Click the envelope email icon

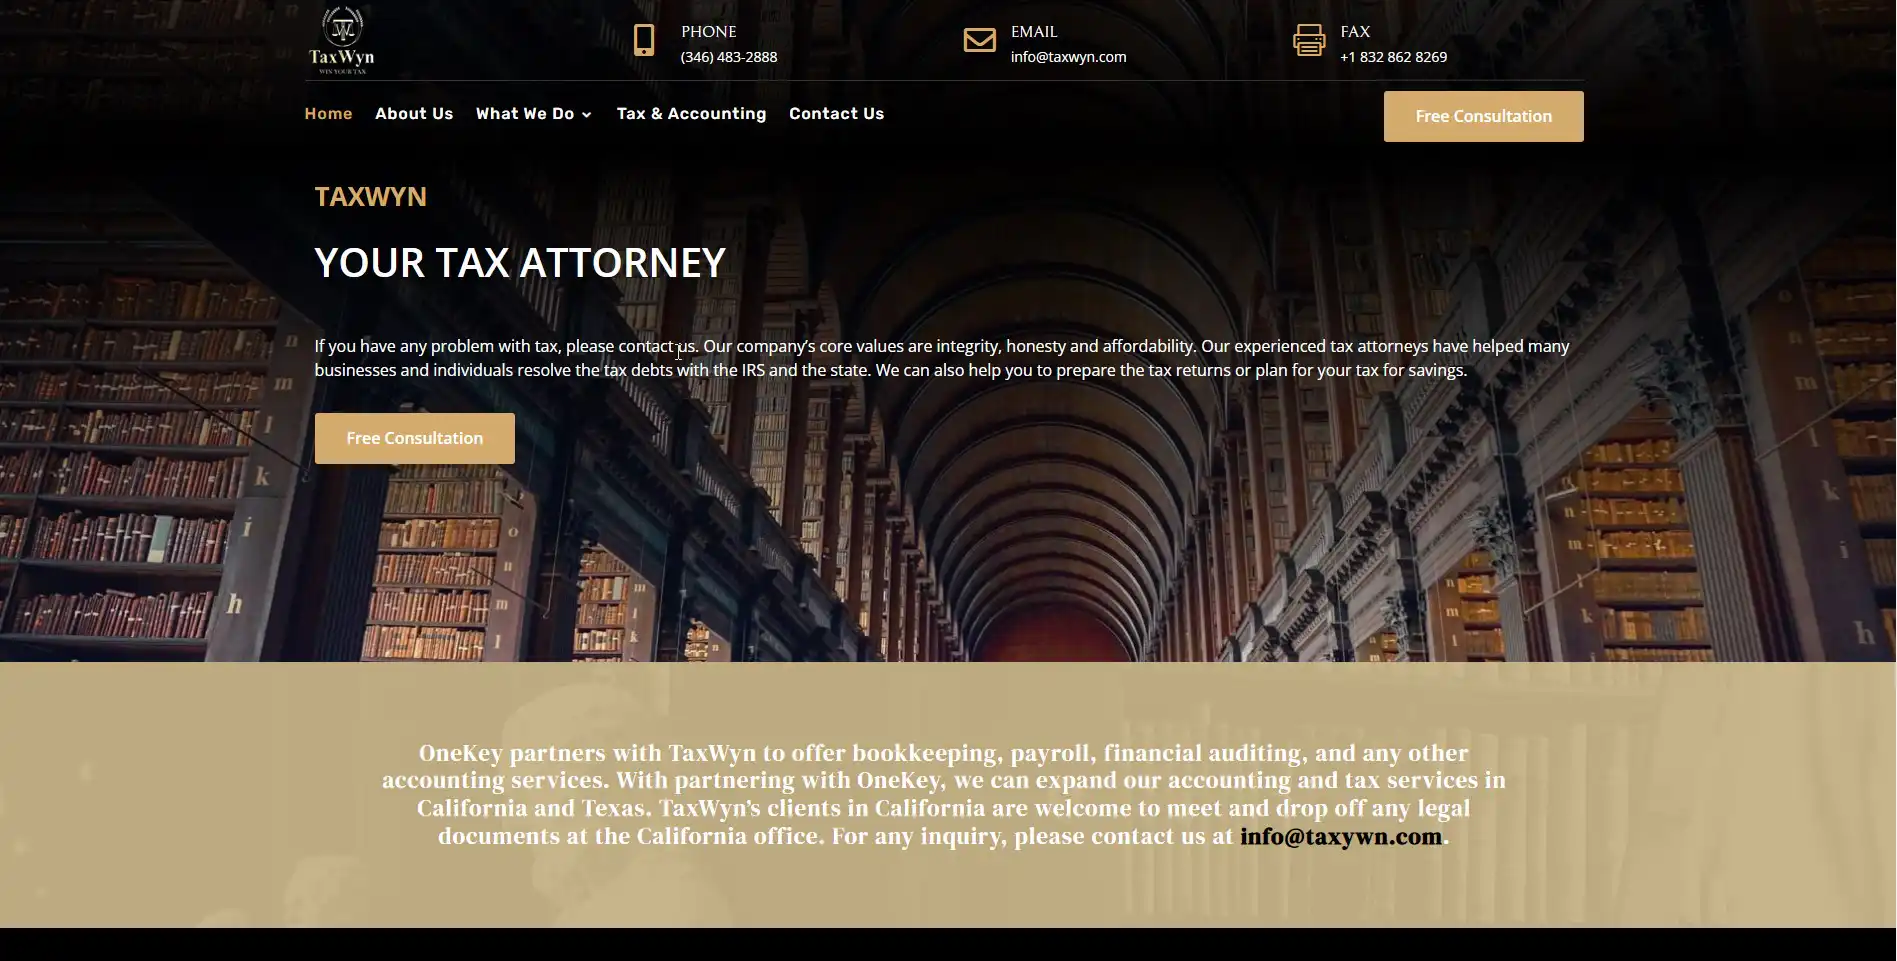[x=979, y=40]
